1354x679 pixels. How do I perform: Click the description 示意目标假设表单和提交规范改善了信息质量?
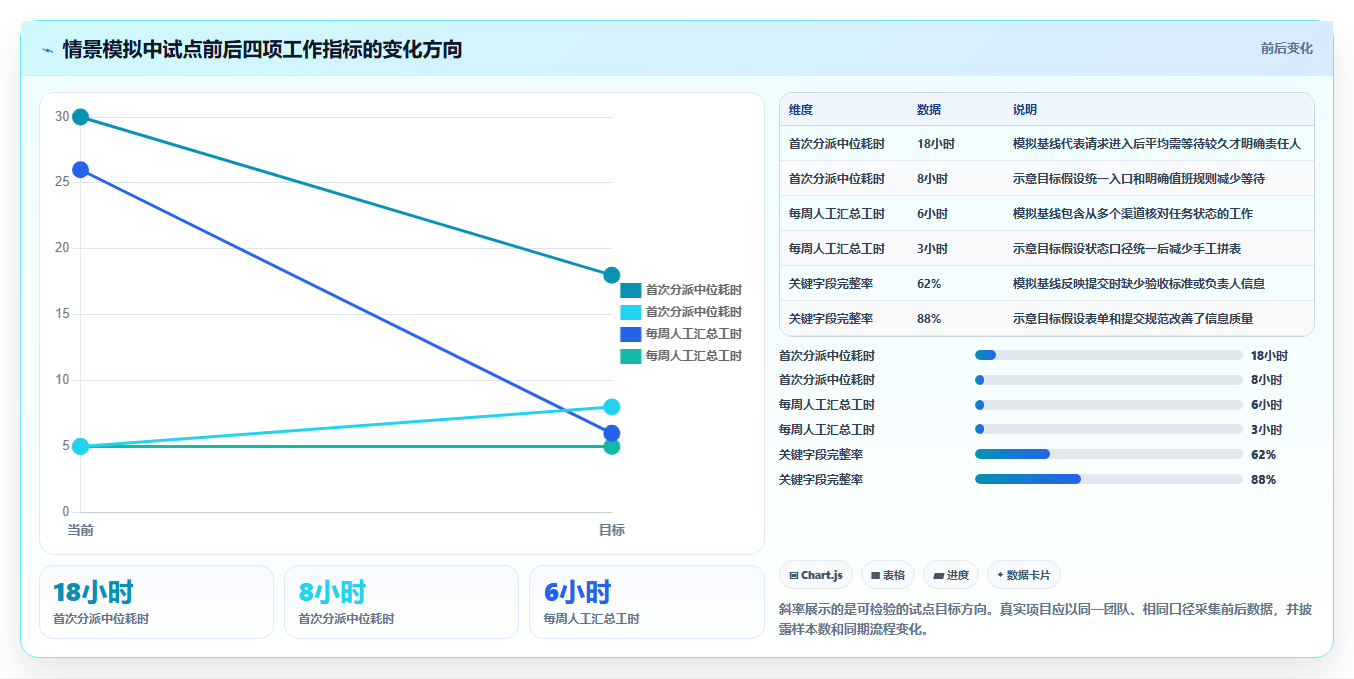point(1133,319)
